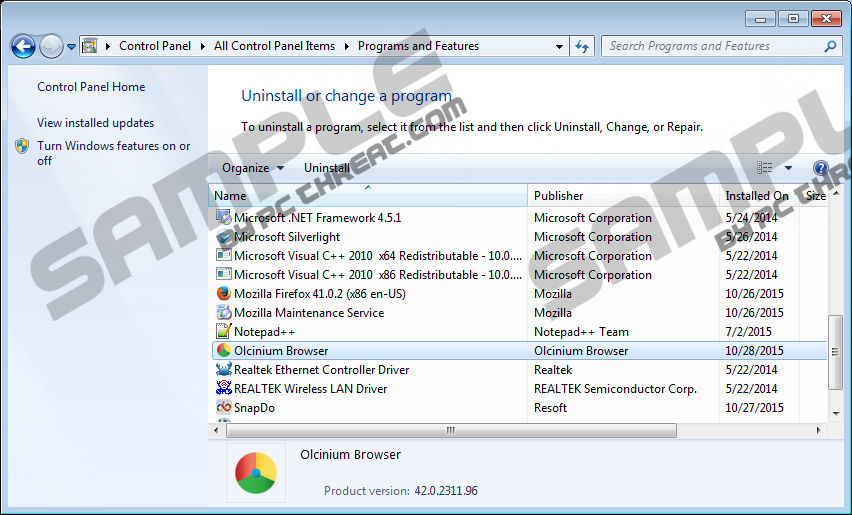Click the Back navigation arrow
Image resolution: width=852 pixels, height=515 pixels.
tap(23, 47)
